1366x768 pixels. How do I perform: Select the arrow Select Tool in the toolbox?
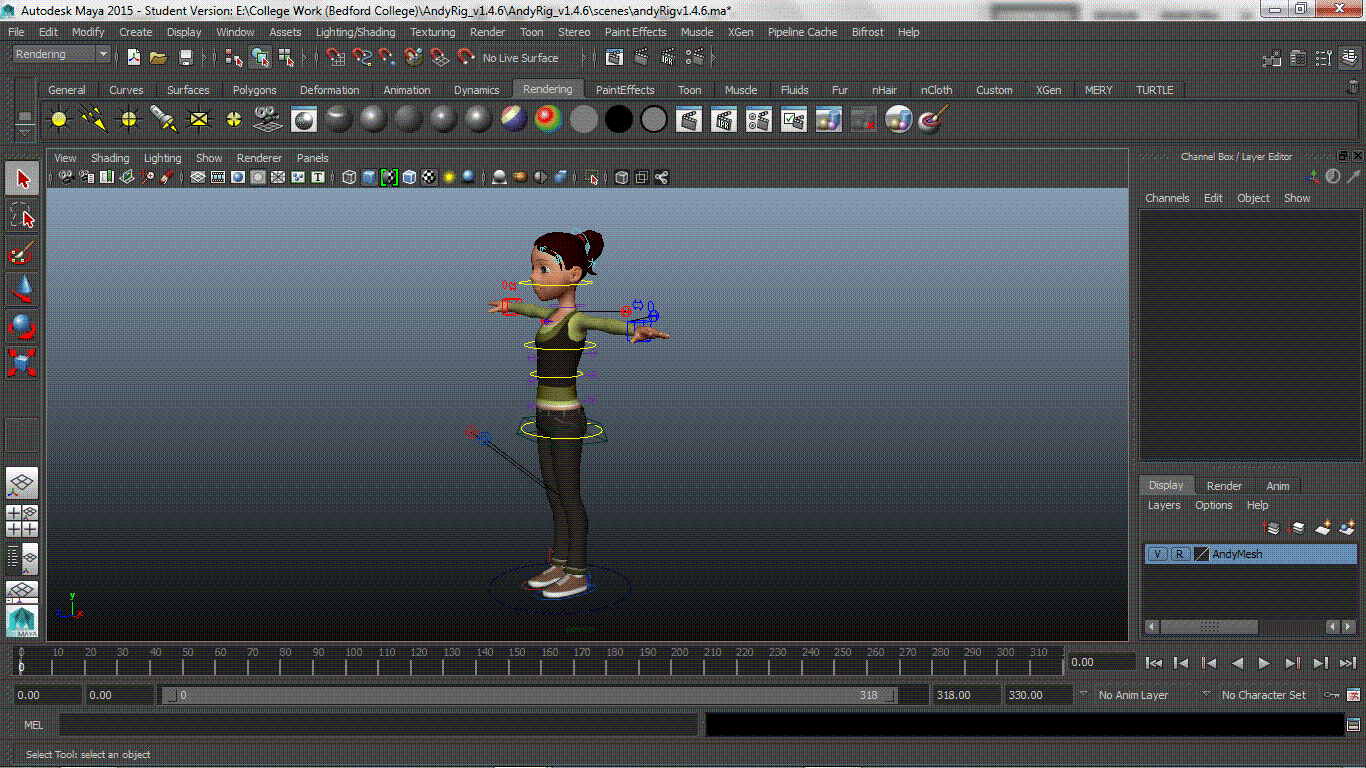(x=22, y=178)
